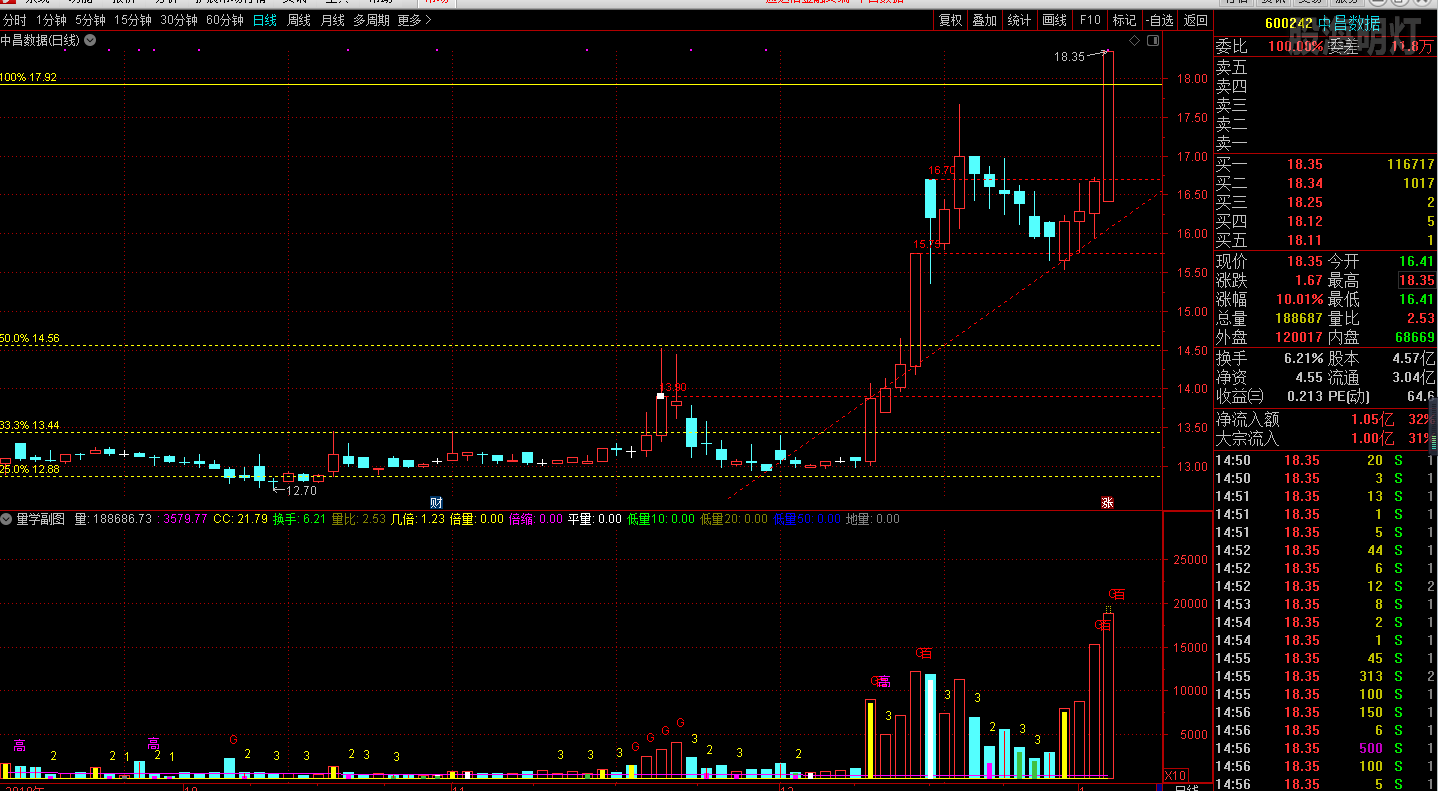Click the 复权 adjustment button

click(950, 20)
